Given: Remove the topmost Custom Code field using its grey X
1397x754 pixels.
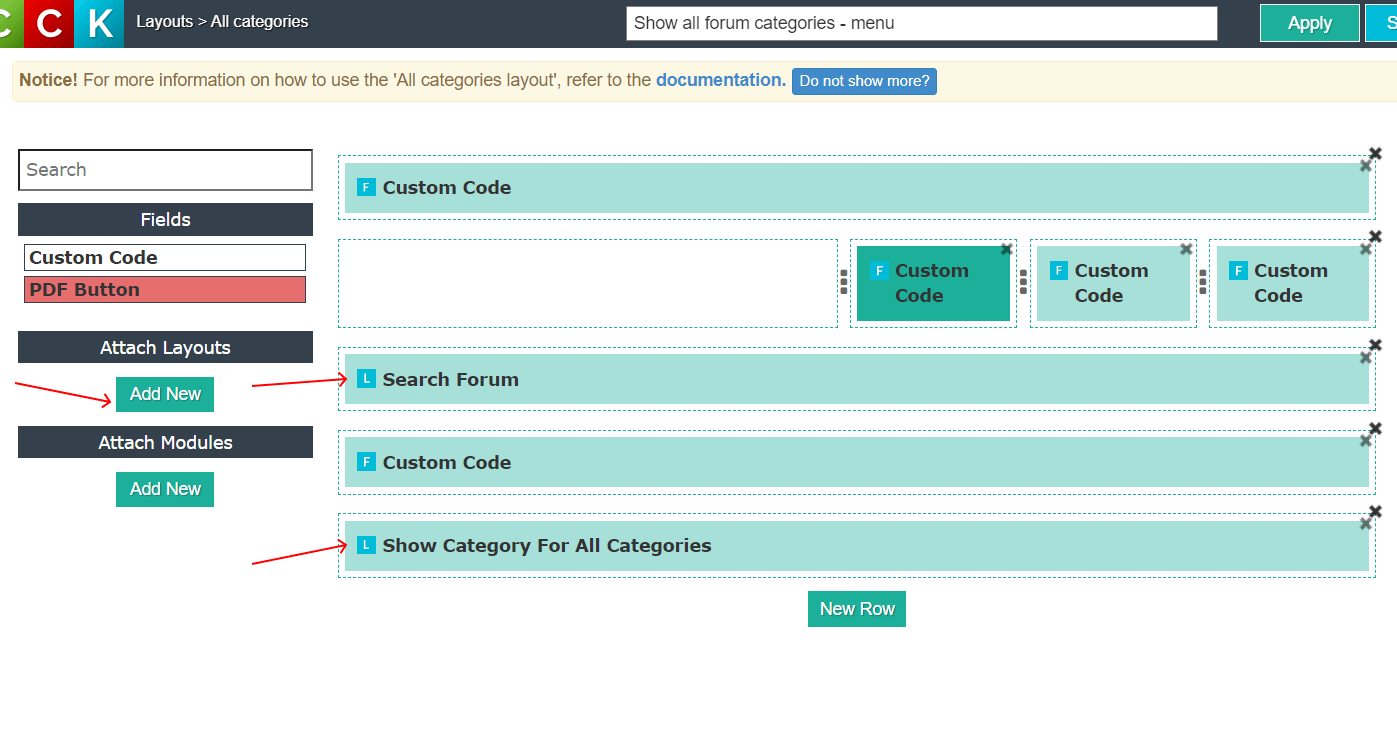Looking at the screenshot, I should coord(1365,166).
